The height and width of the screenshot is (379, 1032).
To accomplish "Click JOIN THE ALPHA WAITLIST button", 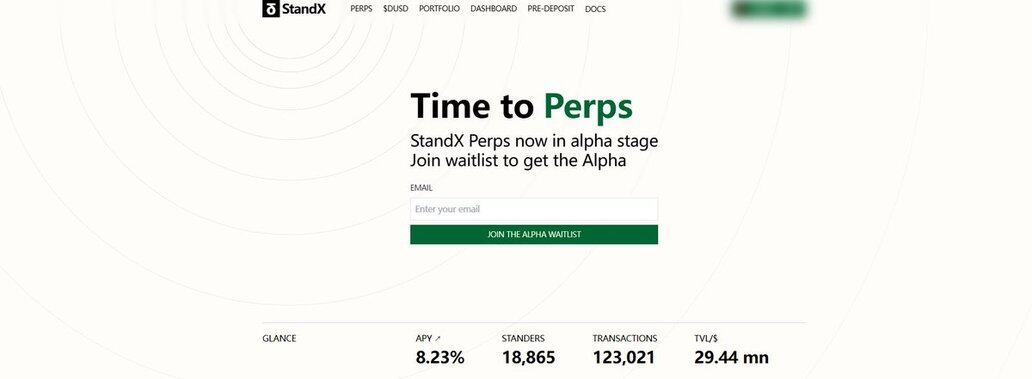I will tap(534, 234).
